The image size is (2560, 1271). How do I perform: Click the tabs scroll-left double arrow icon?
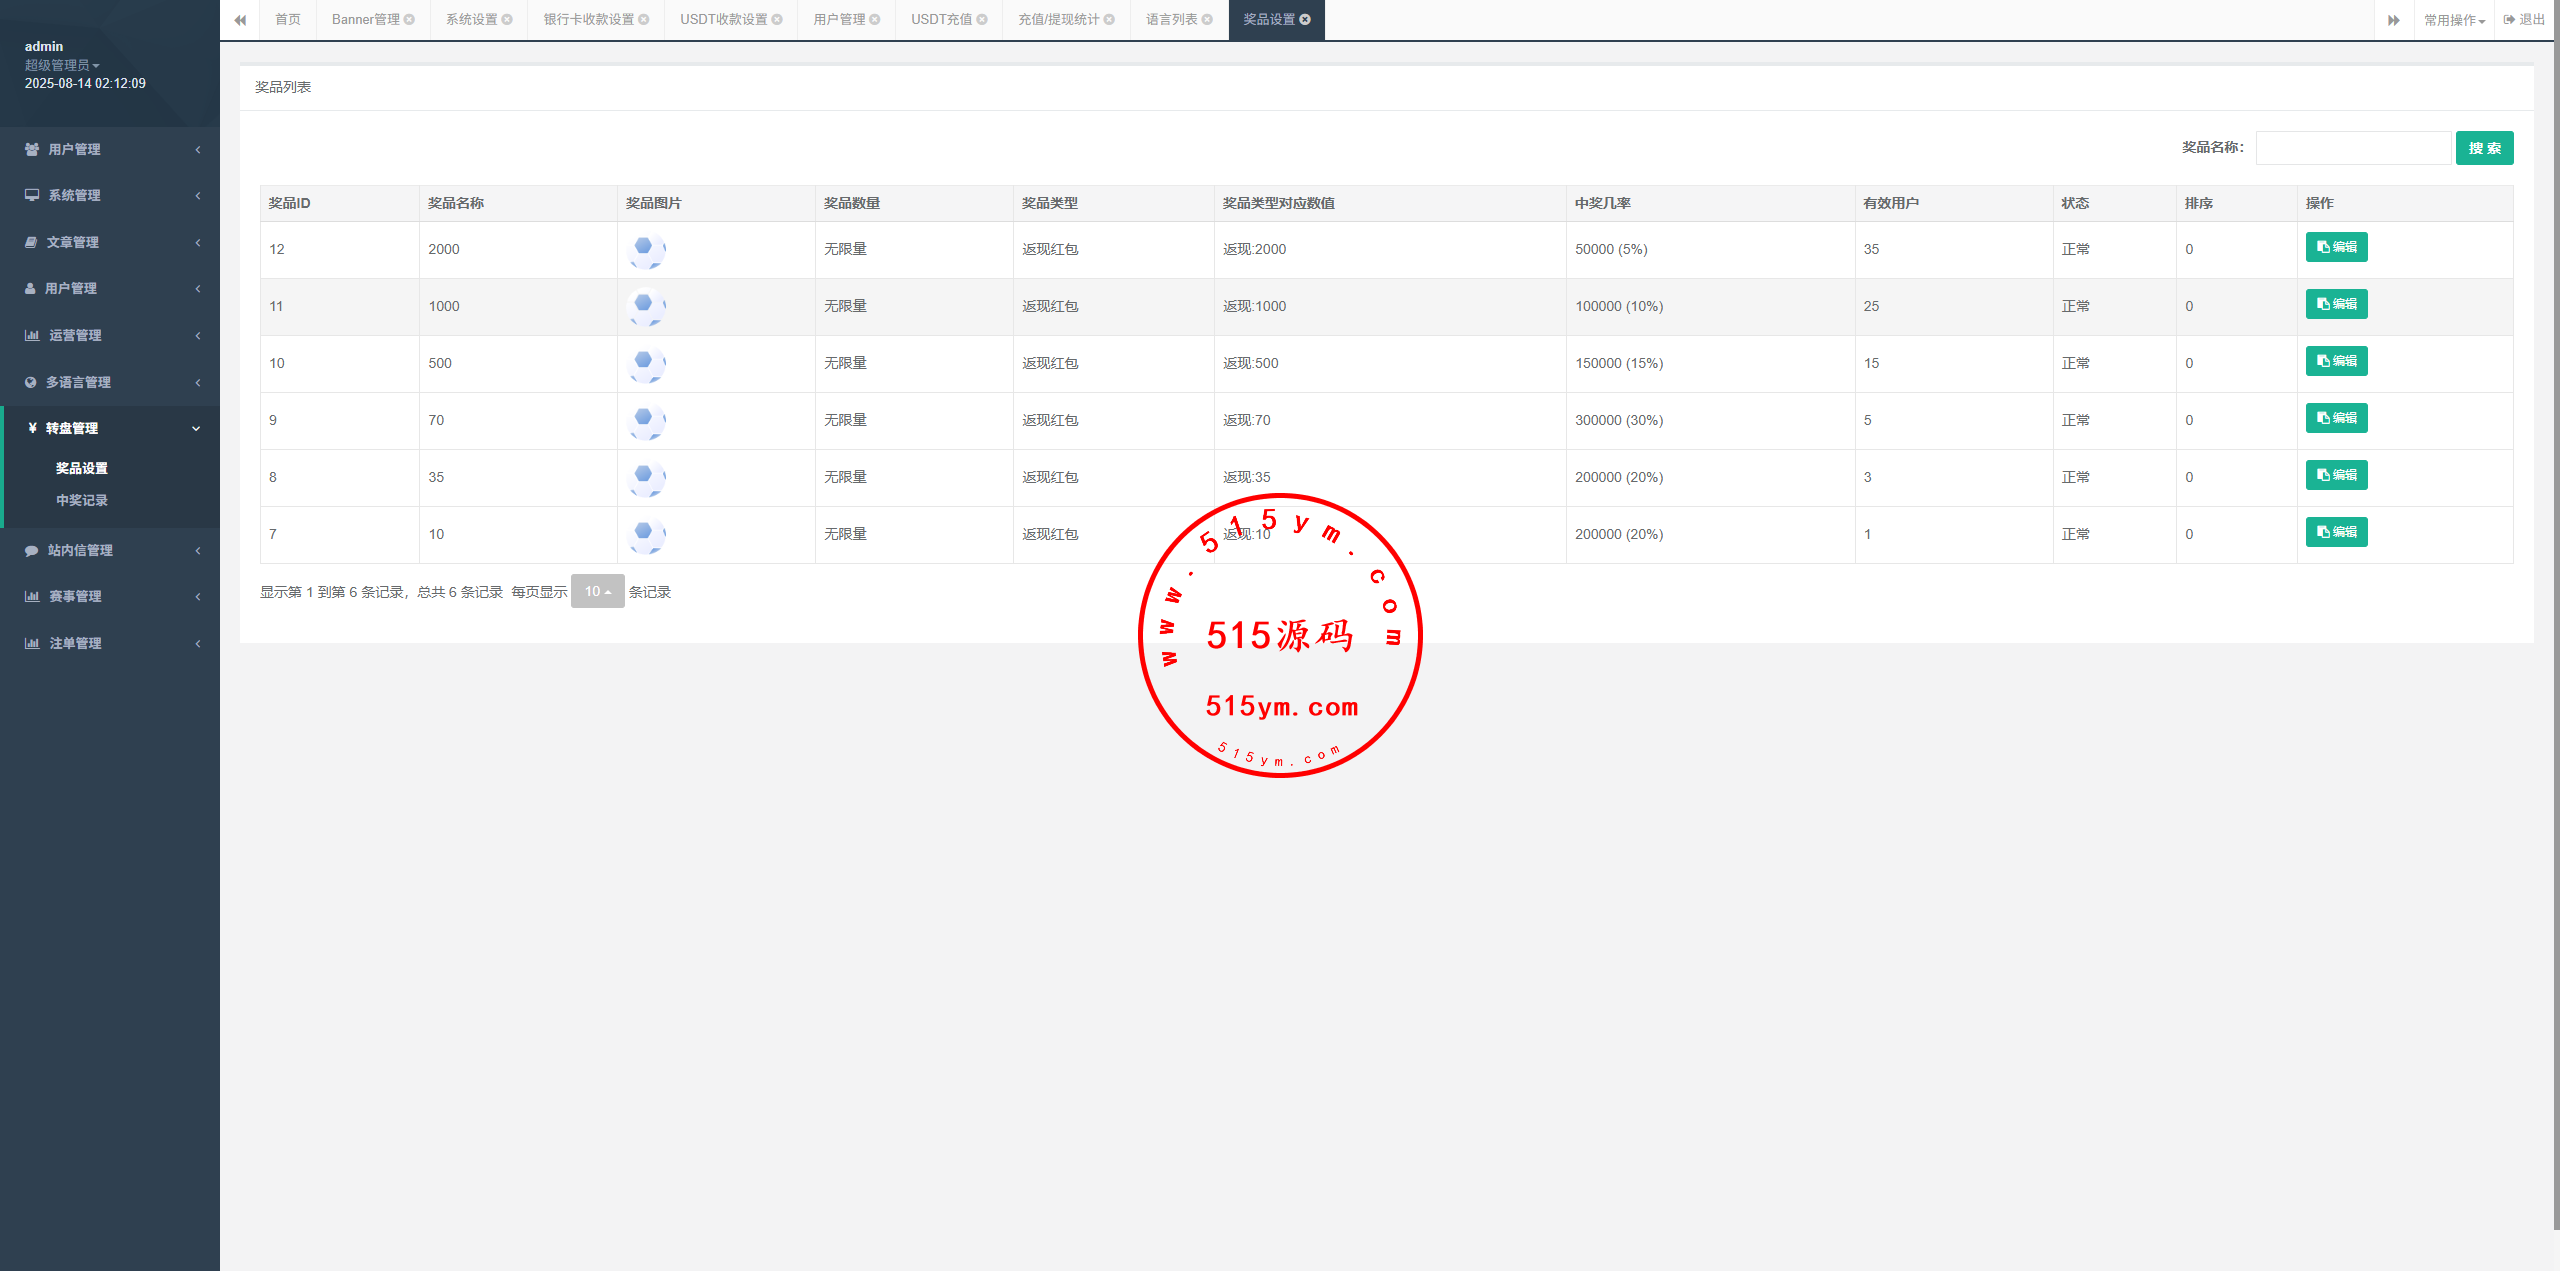tap(240, 20)
